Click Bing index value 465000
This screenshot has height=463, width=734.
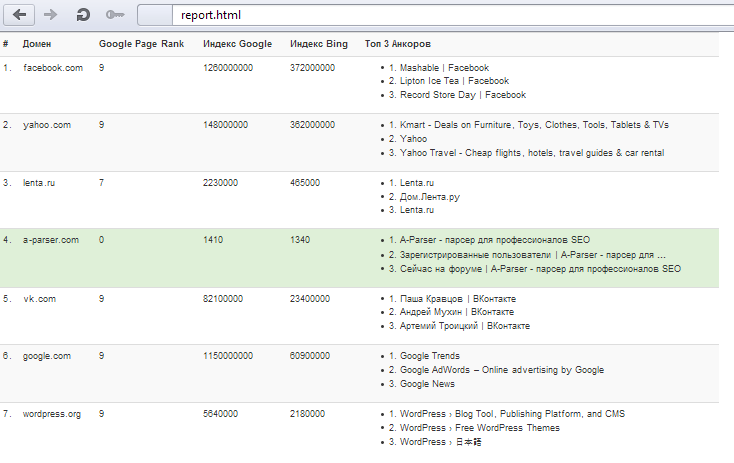click(305, 183)
